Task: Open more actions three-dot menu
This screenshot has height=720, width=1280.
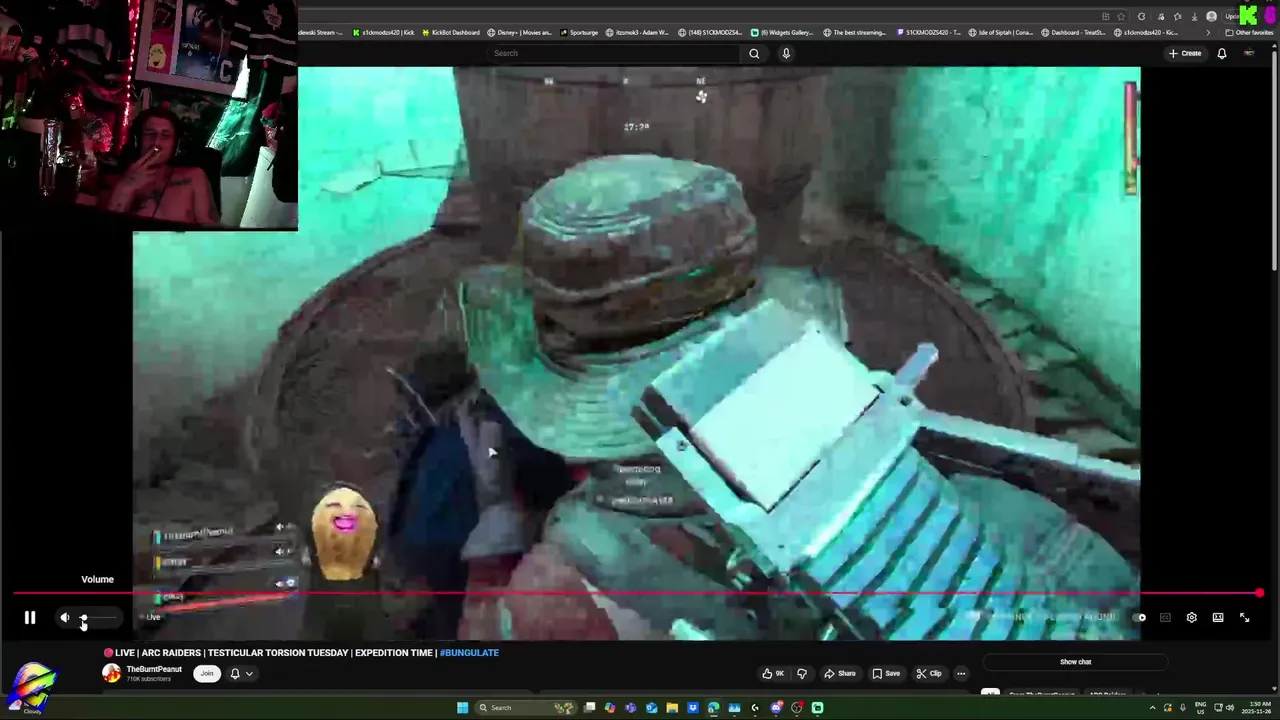Action: 961,673
